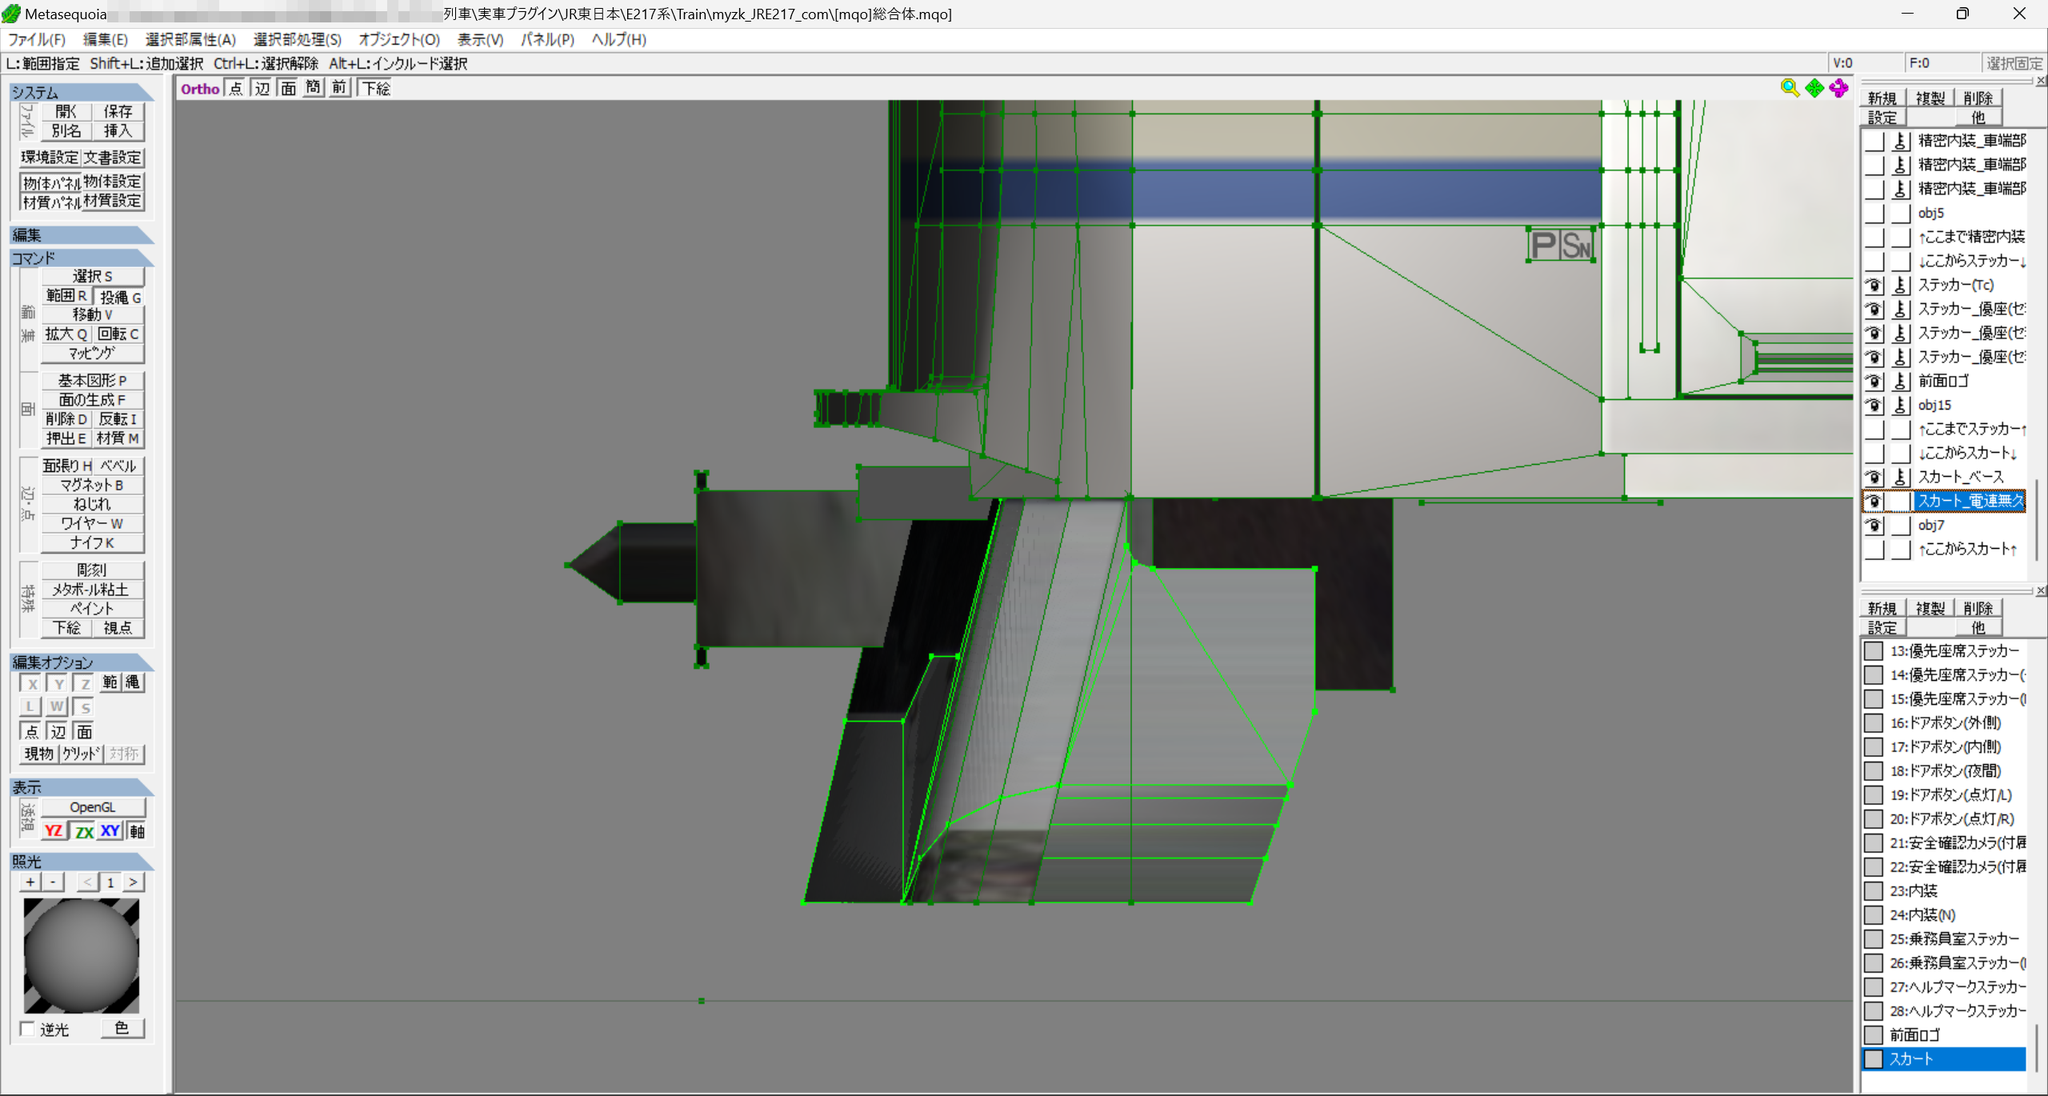Select the ペイント paint tool
Viewport: 2048px width, 1096px height.
tap(92, 608)
